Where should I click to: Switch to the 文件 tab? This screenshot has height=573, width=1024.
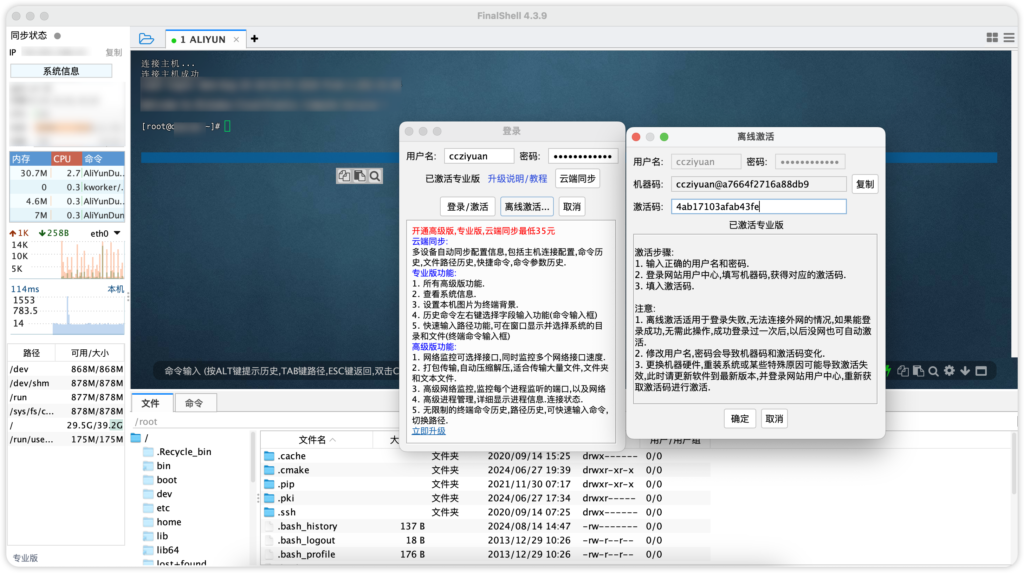(x=151, y=403)
